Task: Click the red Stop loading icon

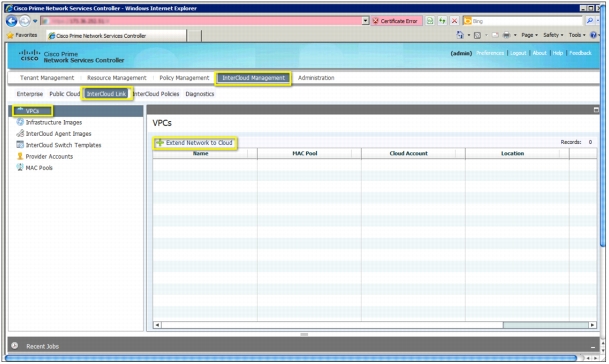Action: click(454, 21)
